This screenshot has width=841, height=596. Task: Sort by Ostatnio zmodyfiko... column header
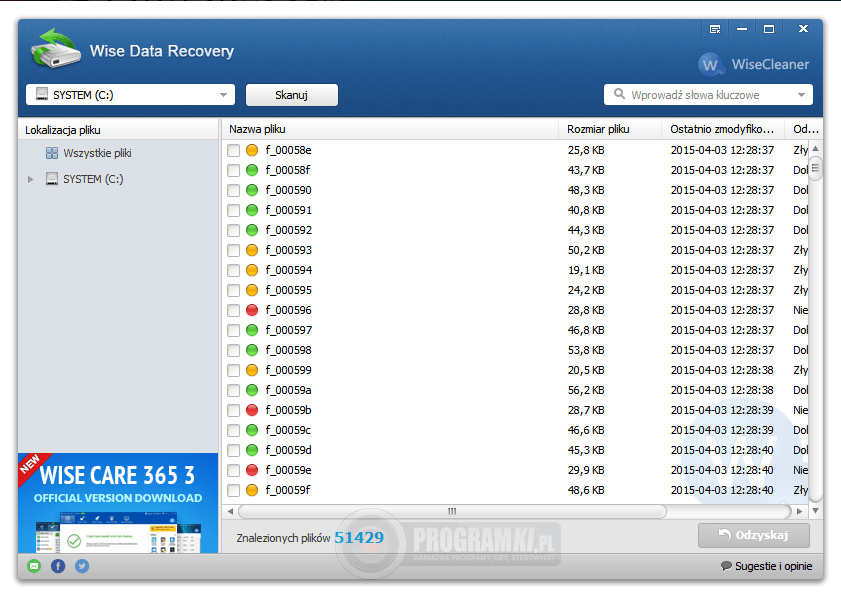(723, 129)
